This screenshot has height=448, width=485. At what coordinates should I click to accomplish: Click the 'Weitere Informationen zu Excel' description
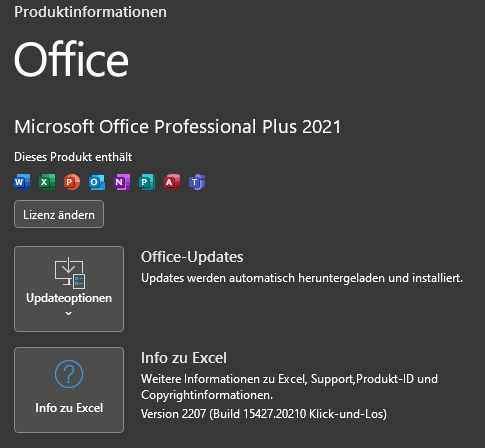289,387
